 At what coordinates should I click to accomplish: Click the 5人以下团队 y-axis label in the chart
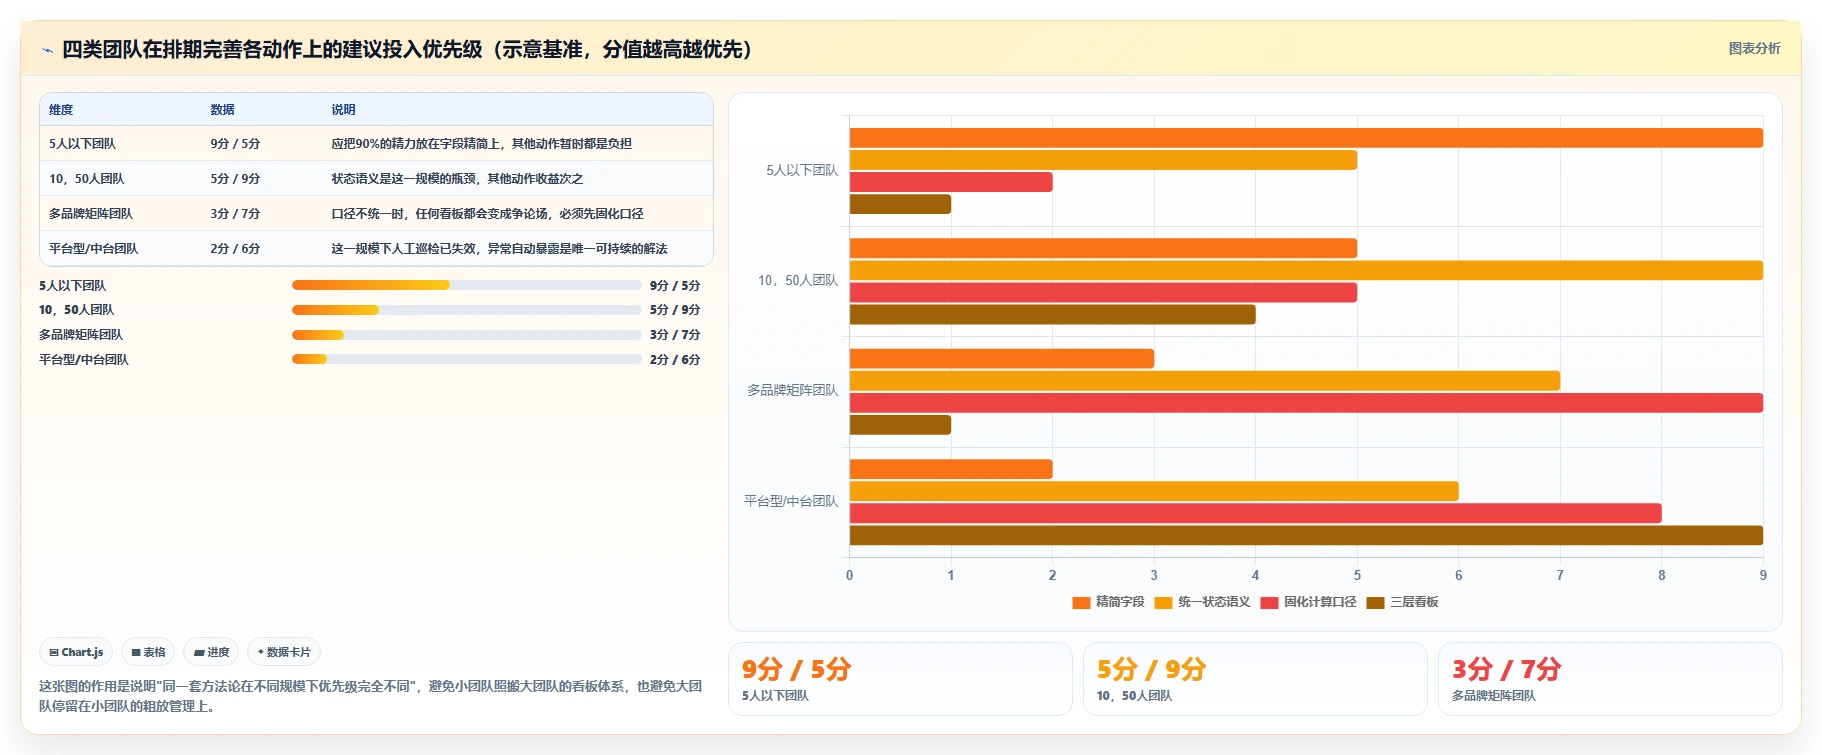point(802,171)
